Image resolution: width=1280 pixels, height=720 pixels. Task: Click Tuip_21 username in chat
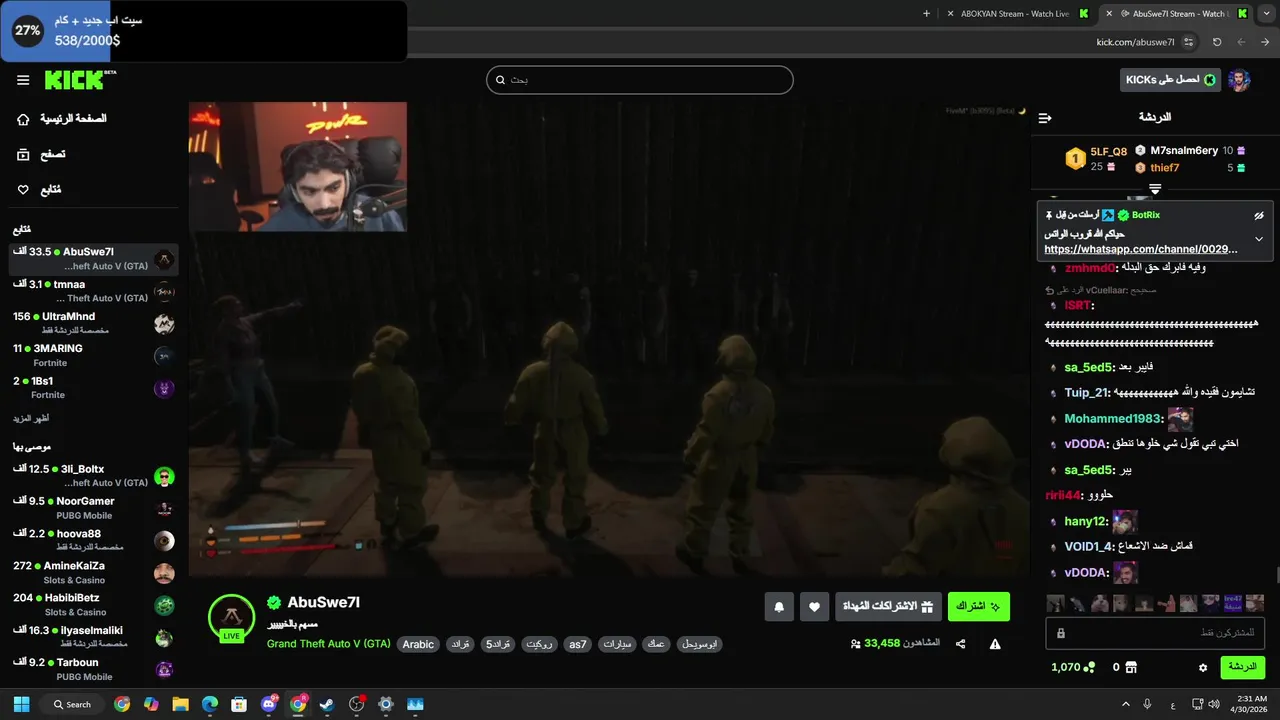[1087, 392]
